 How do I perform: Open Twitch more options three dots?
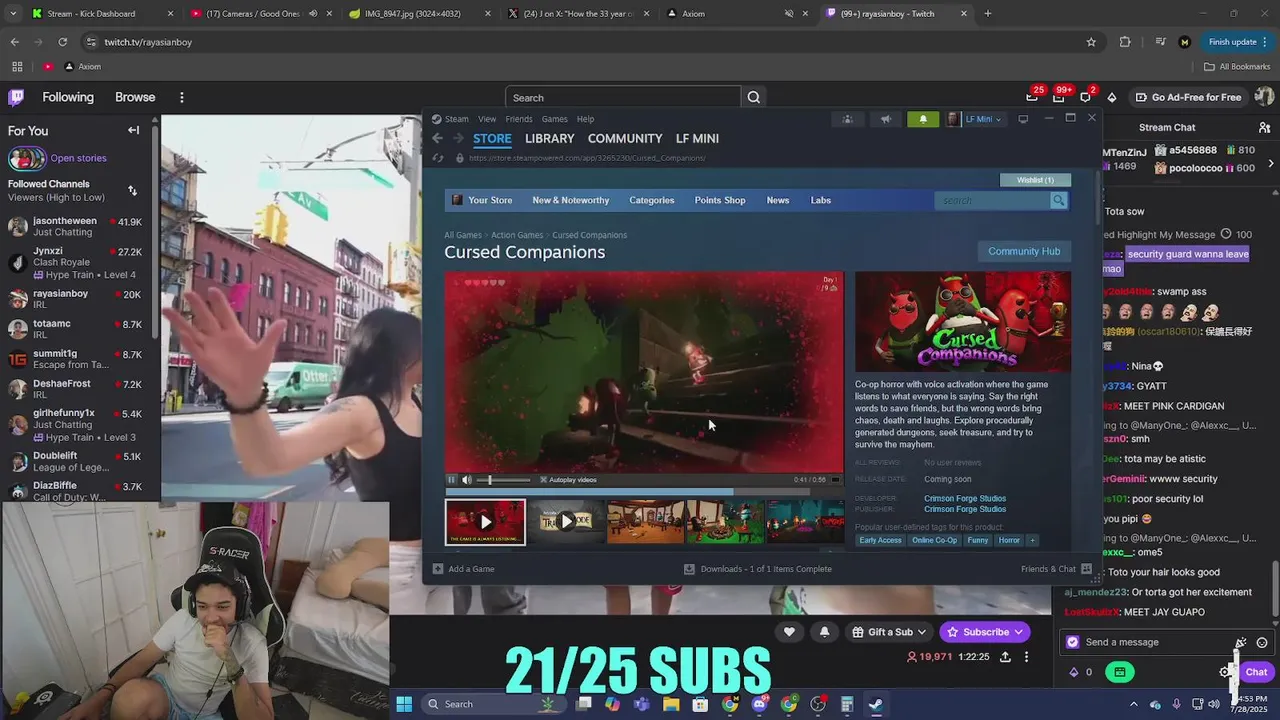[x=182, y=97]
